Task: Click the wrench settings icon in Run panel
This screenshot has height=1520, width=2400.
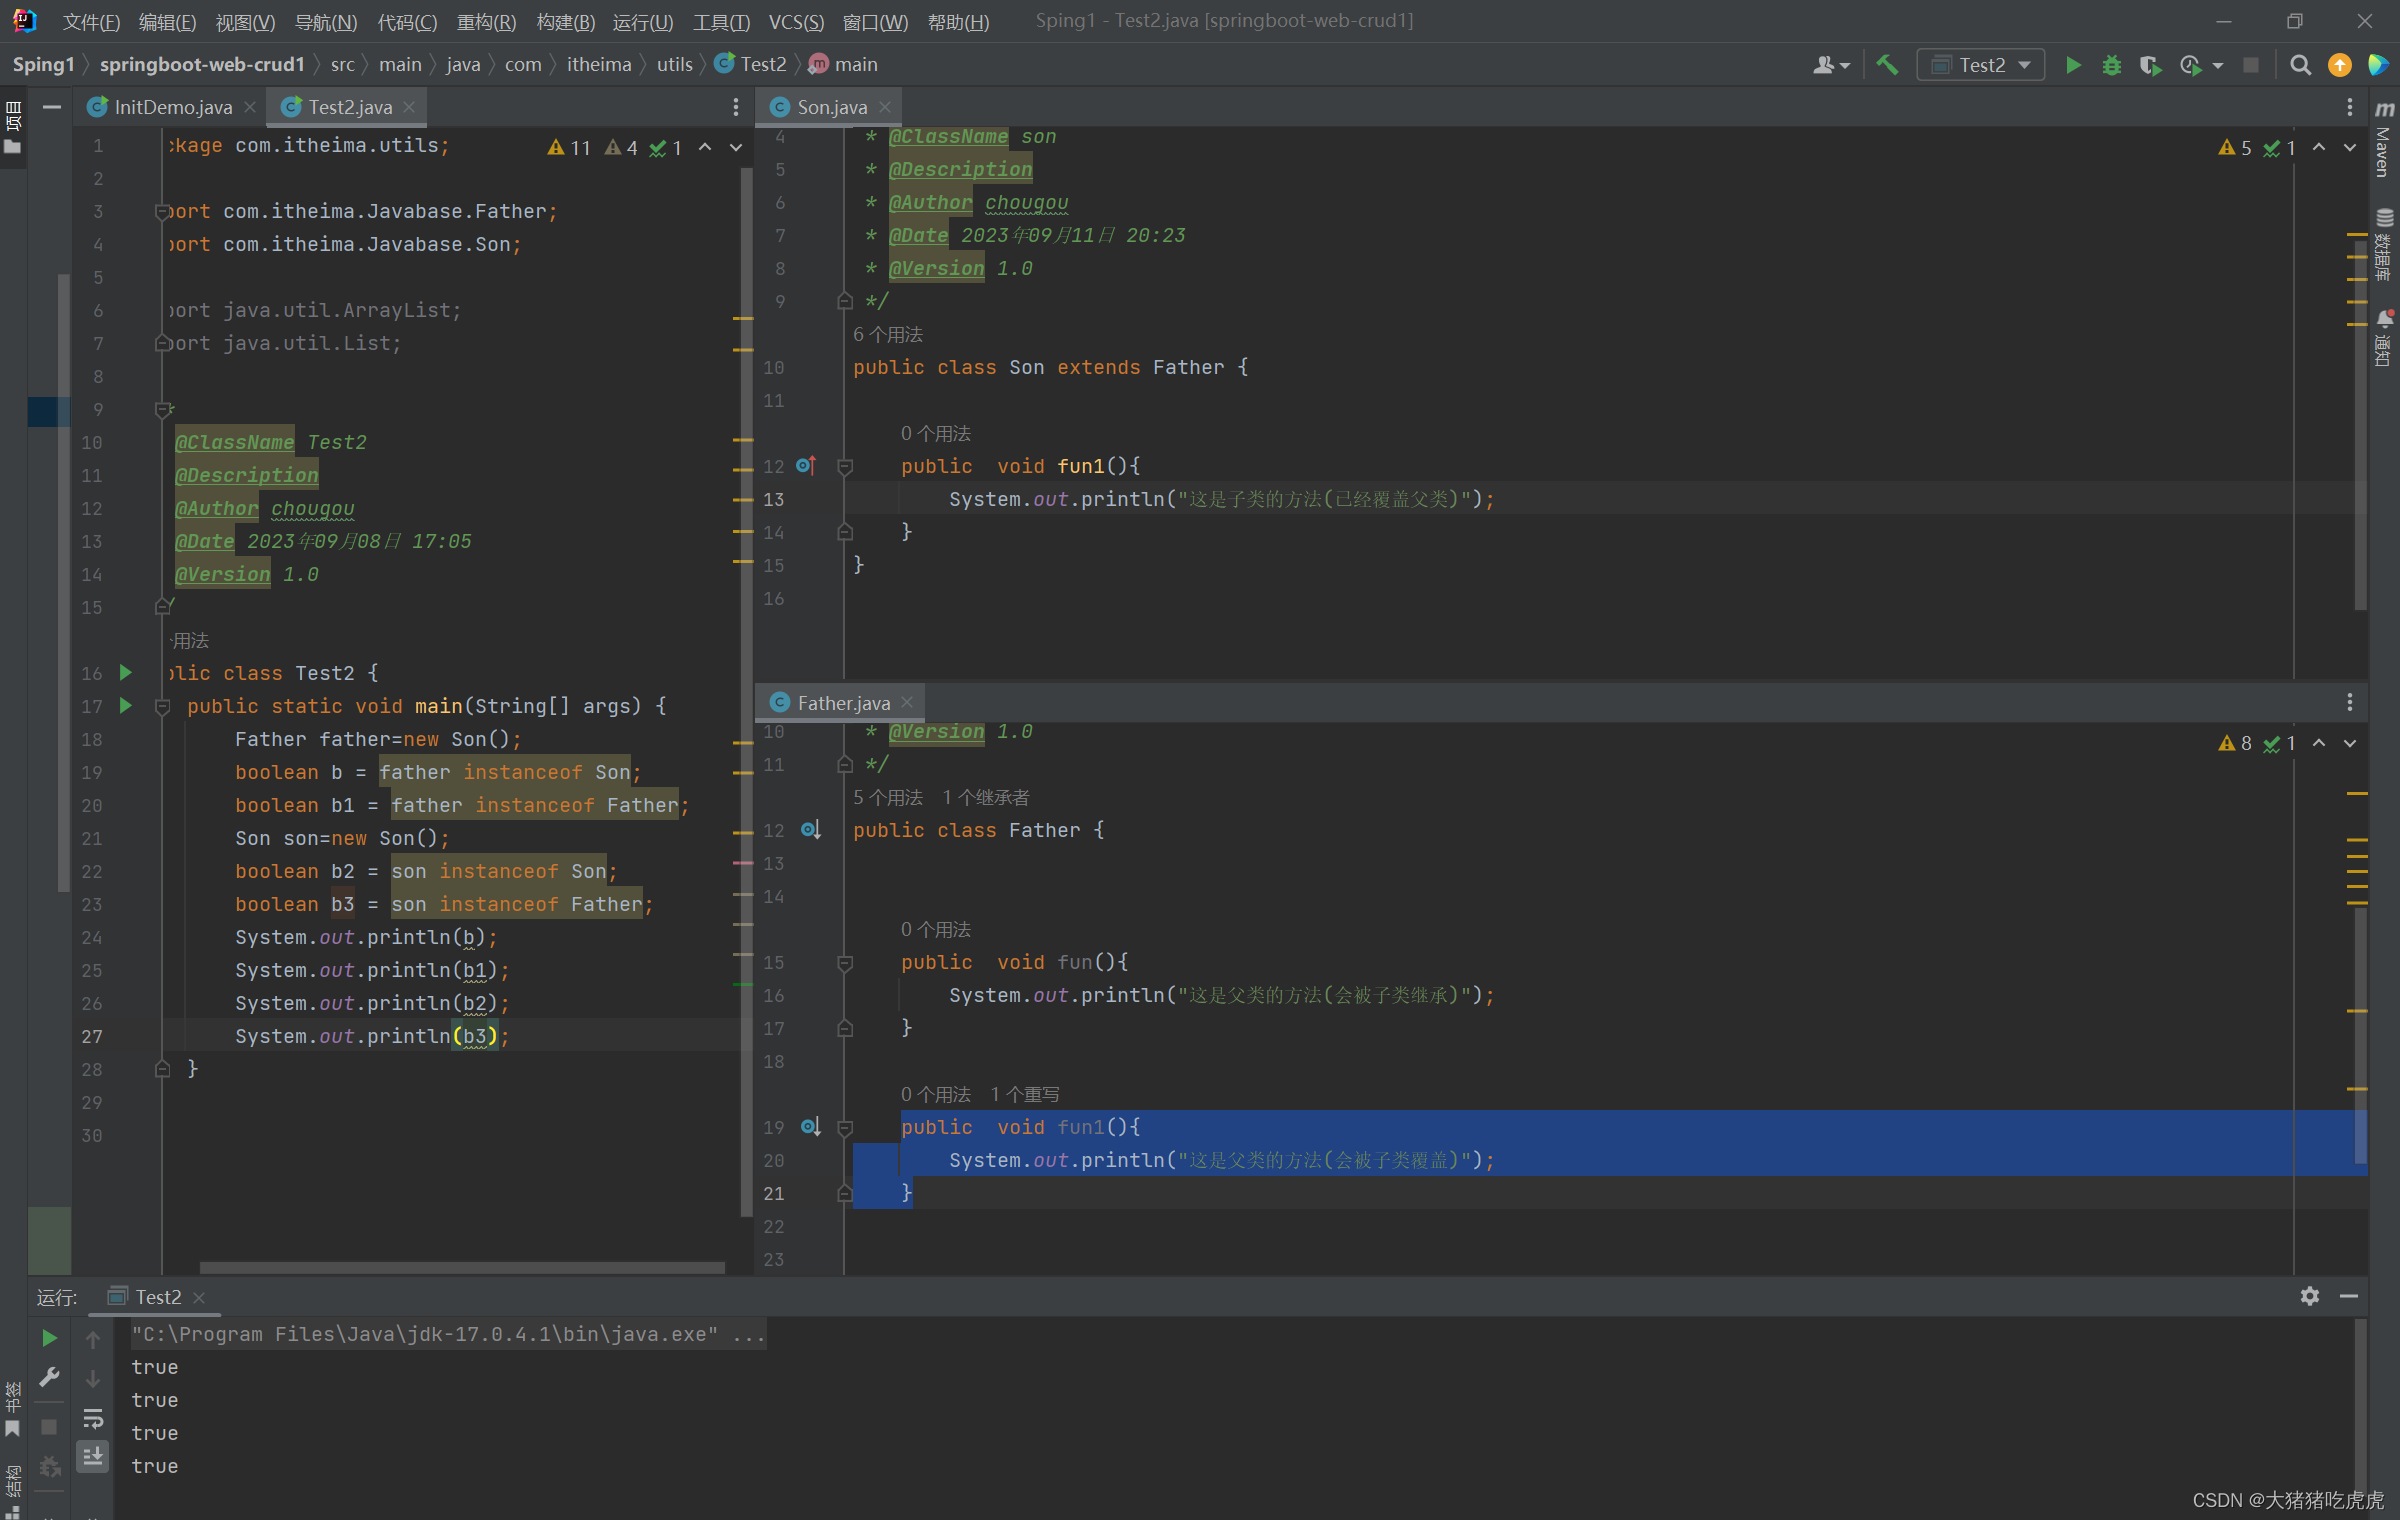Action: click(x=49, y=1377)
